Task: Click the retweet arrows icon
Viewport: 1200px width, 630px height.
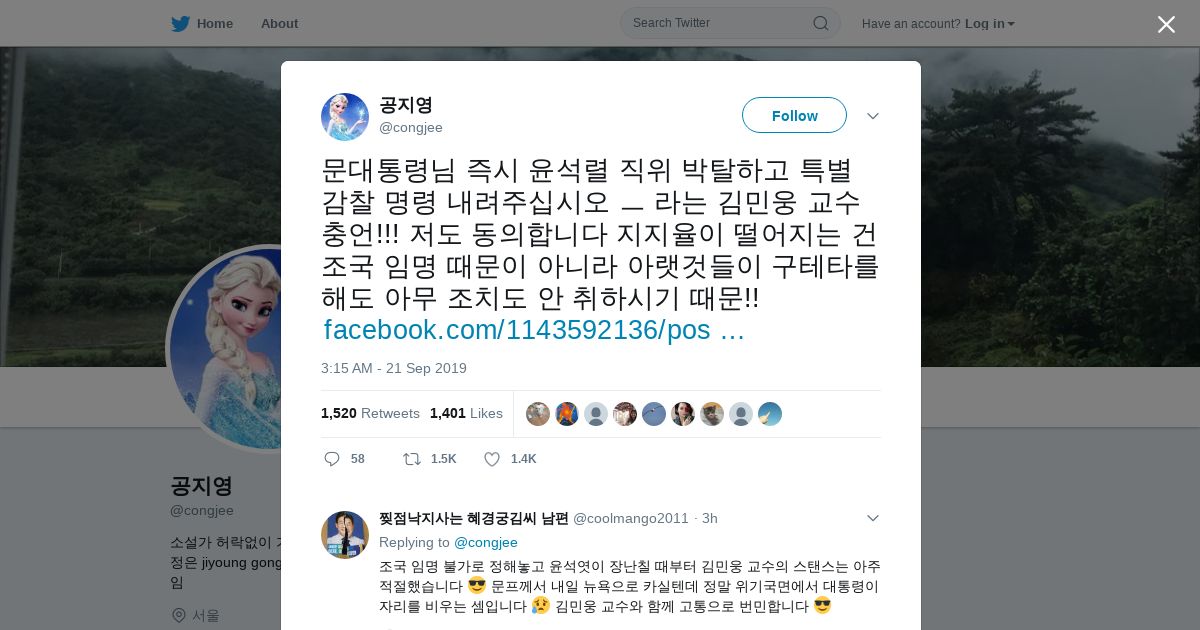Action: pos(411,459)
